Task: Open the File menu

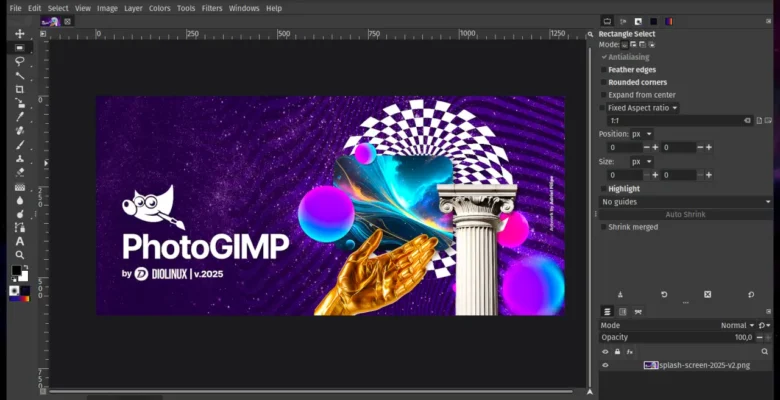Action: (x=15, y=8)
